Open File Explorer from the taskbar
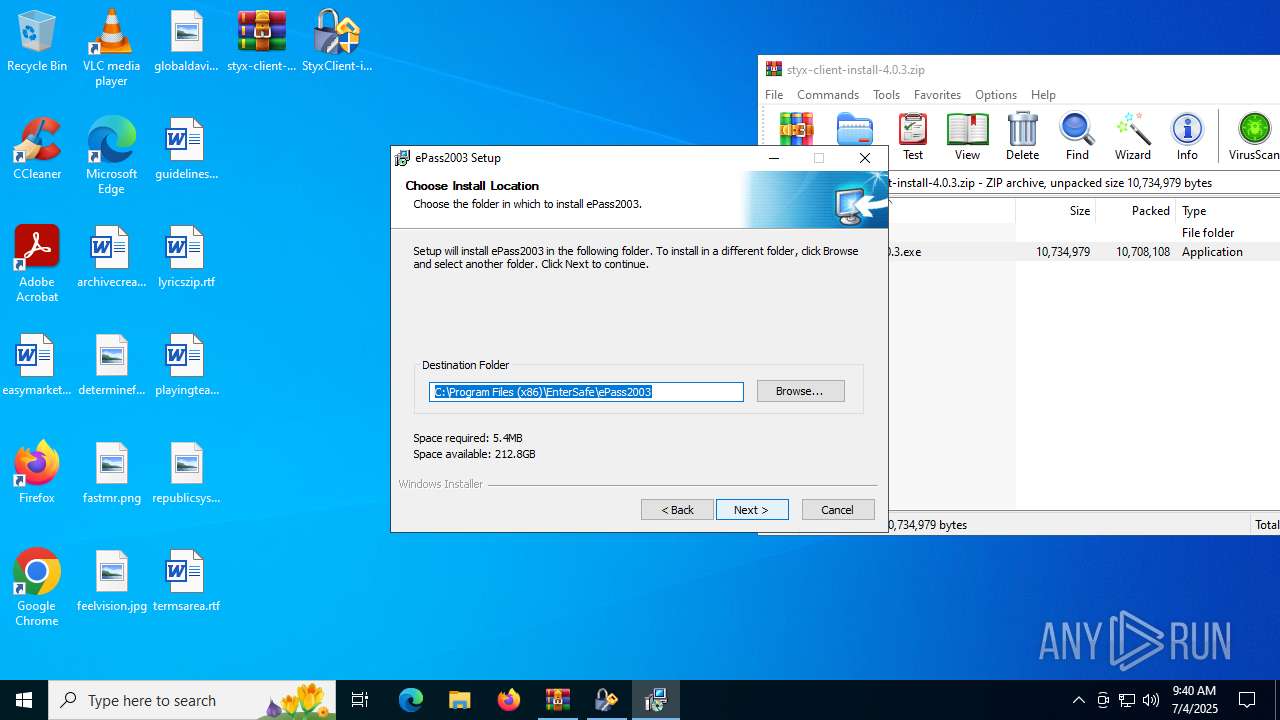Screen dimensions: 1280x720 tap(459, 700)
